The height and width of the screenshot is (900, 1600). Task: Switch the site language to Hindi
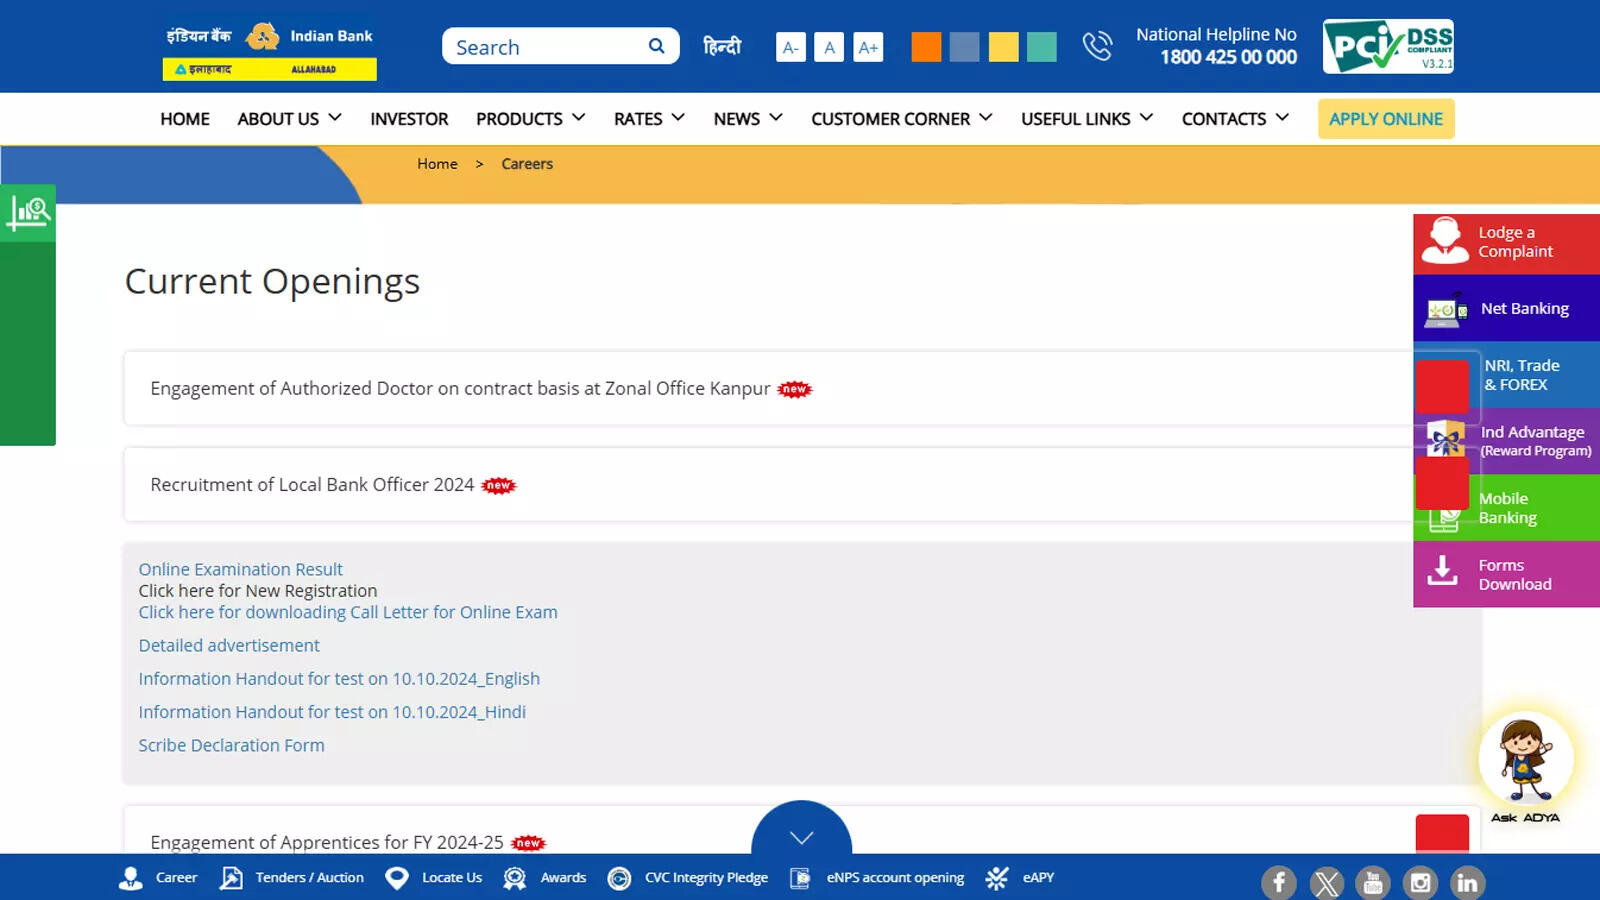(722, 46)
